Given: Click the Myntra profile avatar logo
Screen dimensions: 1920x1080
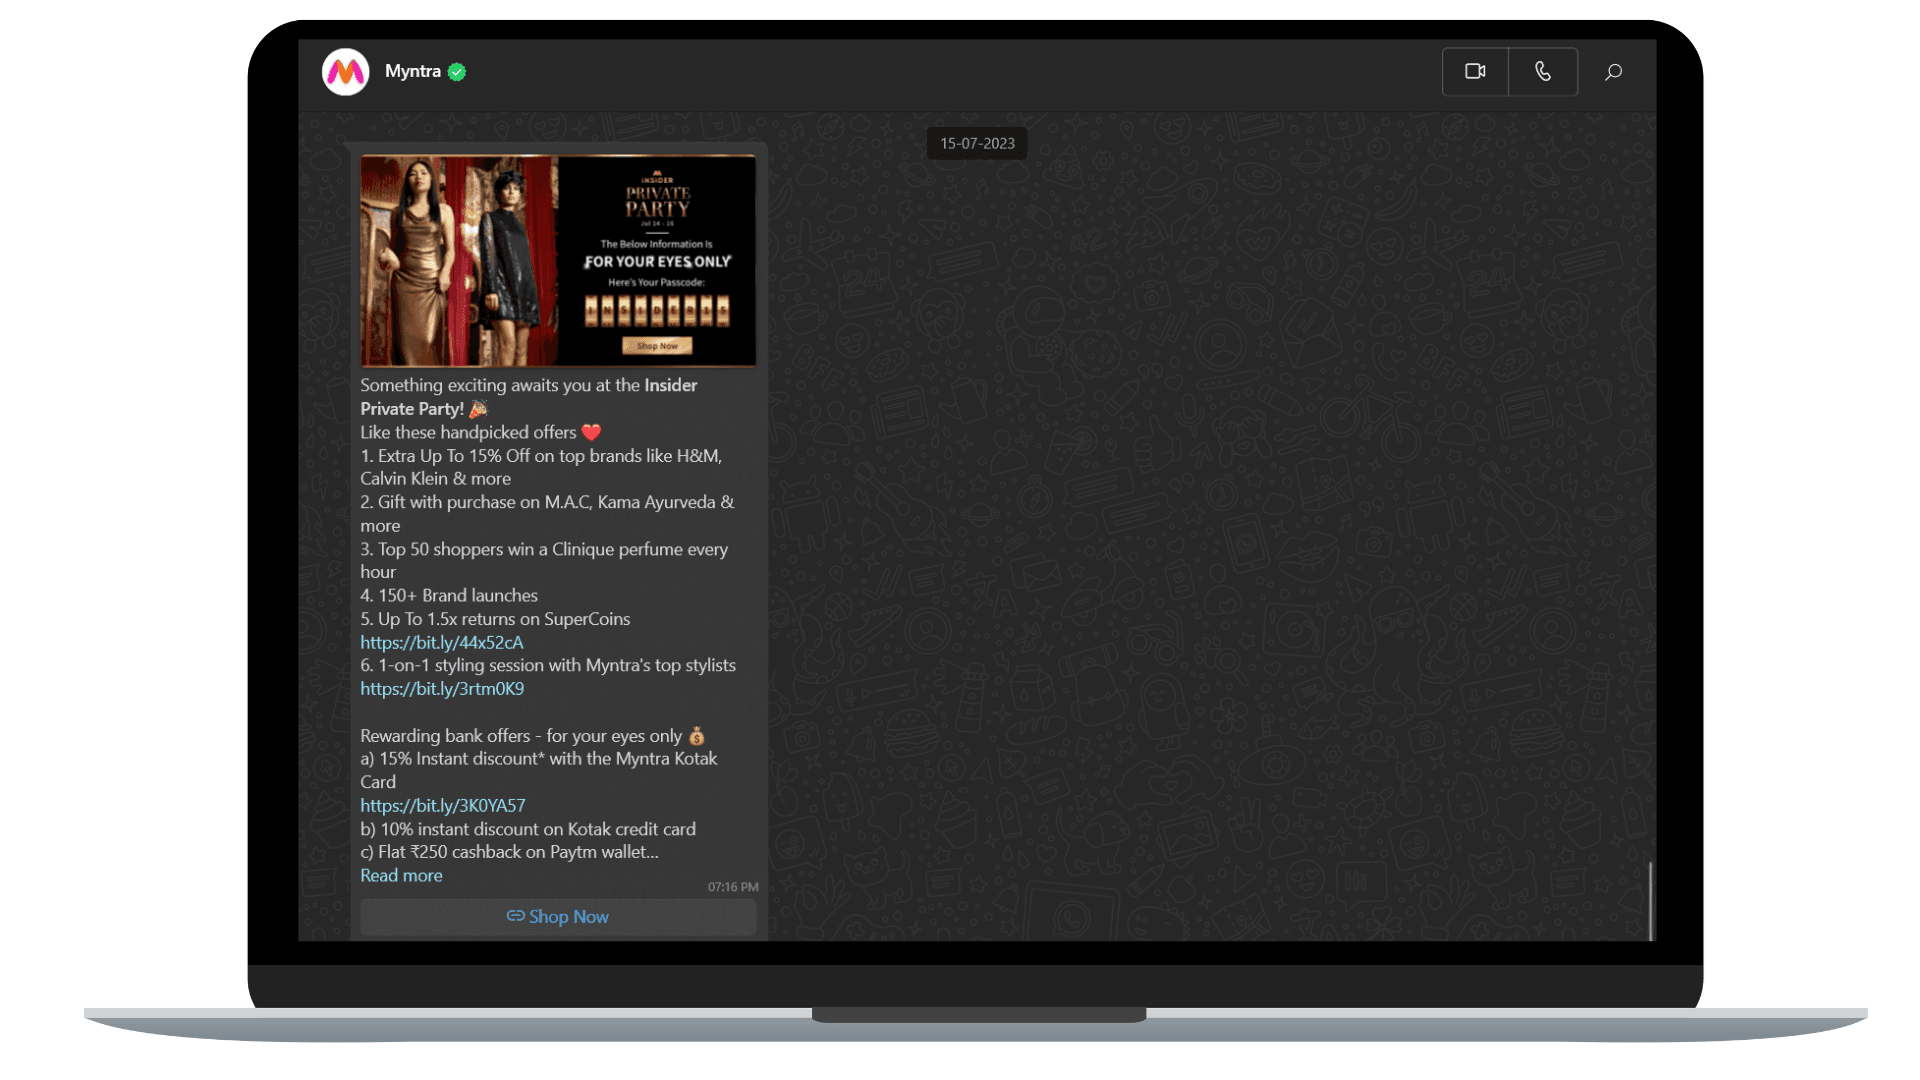Looking at the screenshot, I should [x=346, y=72].
